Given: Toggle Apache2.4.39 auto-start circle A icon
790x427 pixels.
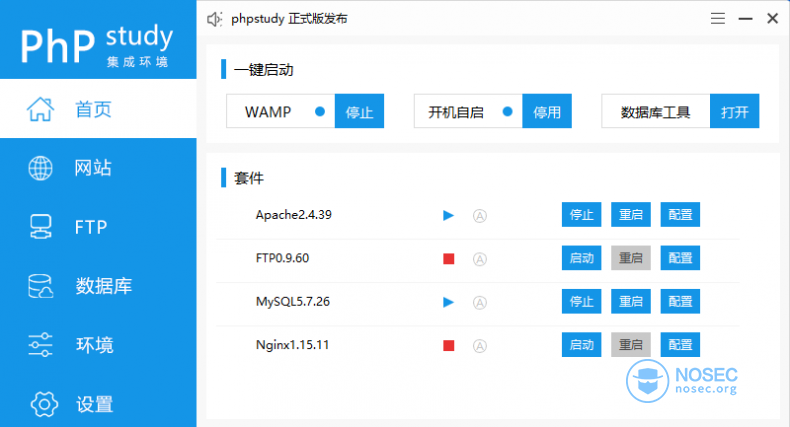Looking at the screenshot, I should pos(480,216).
